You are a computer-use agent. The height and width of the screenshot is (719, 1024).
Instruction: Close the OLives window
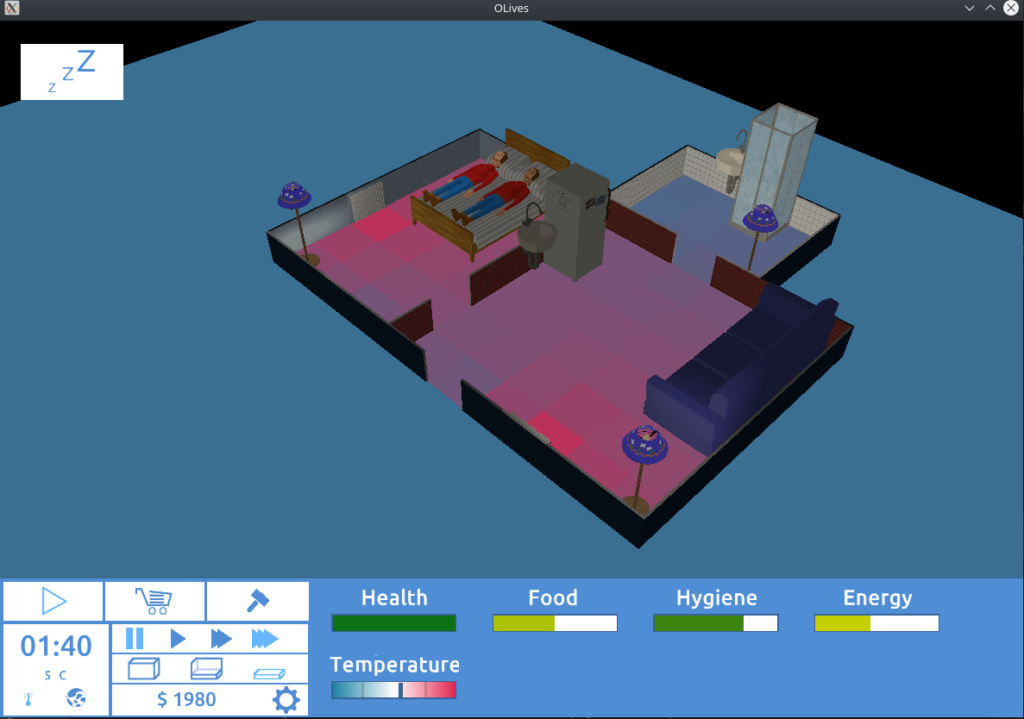point(1011,8)
